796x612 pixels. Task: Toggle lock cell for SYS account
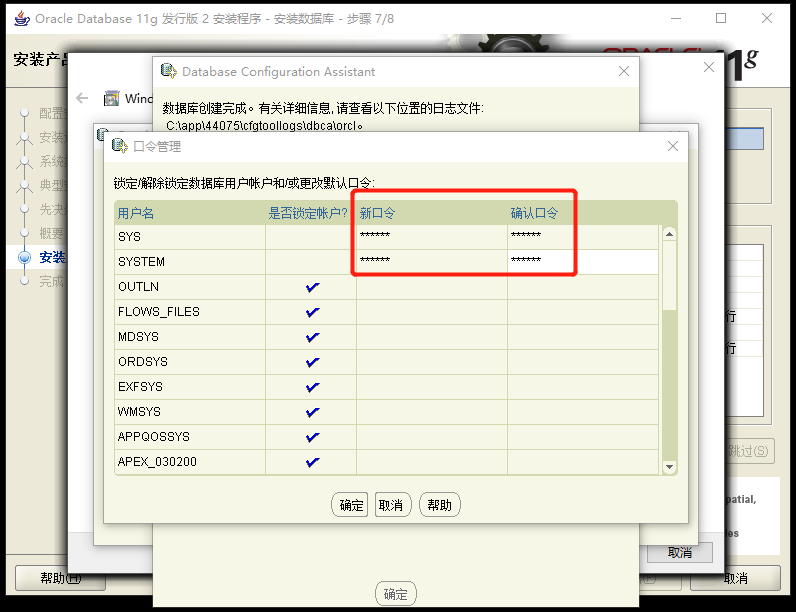point(311,237)
